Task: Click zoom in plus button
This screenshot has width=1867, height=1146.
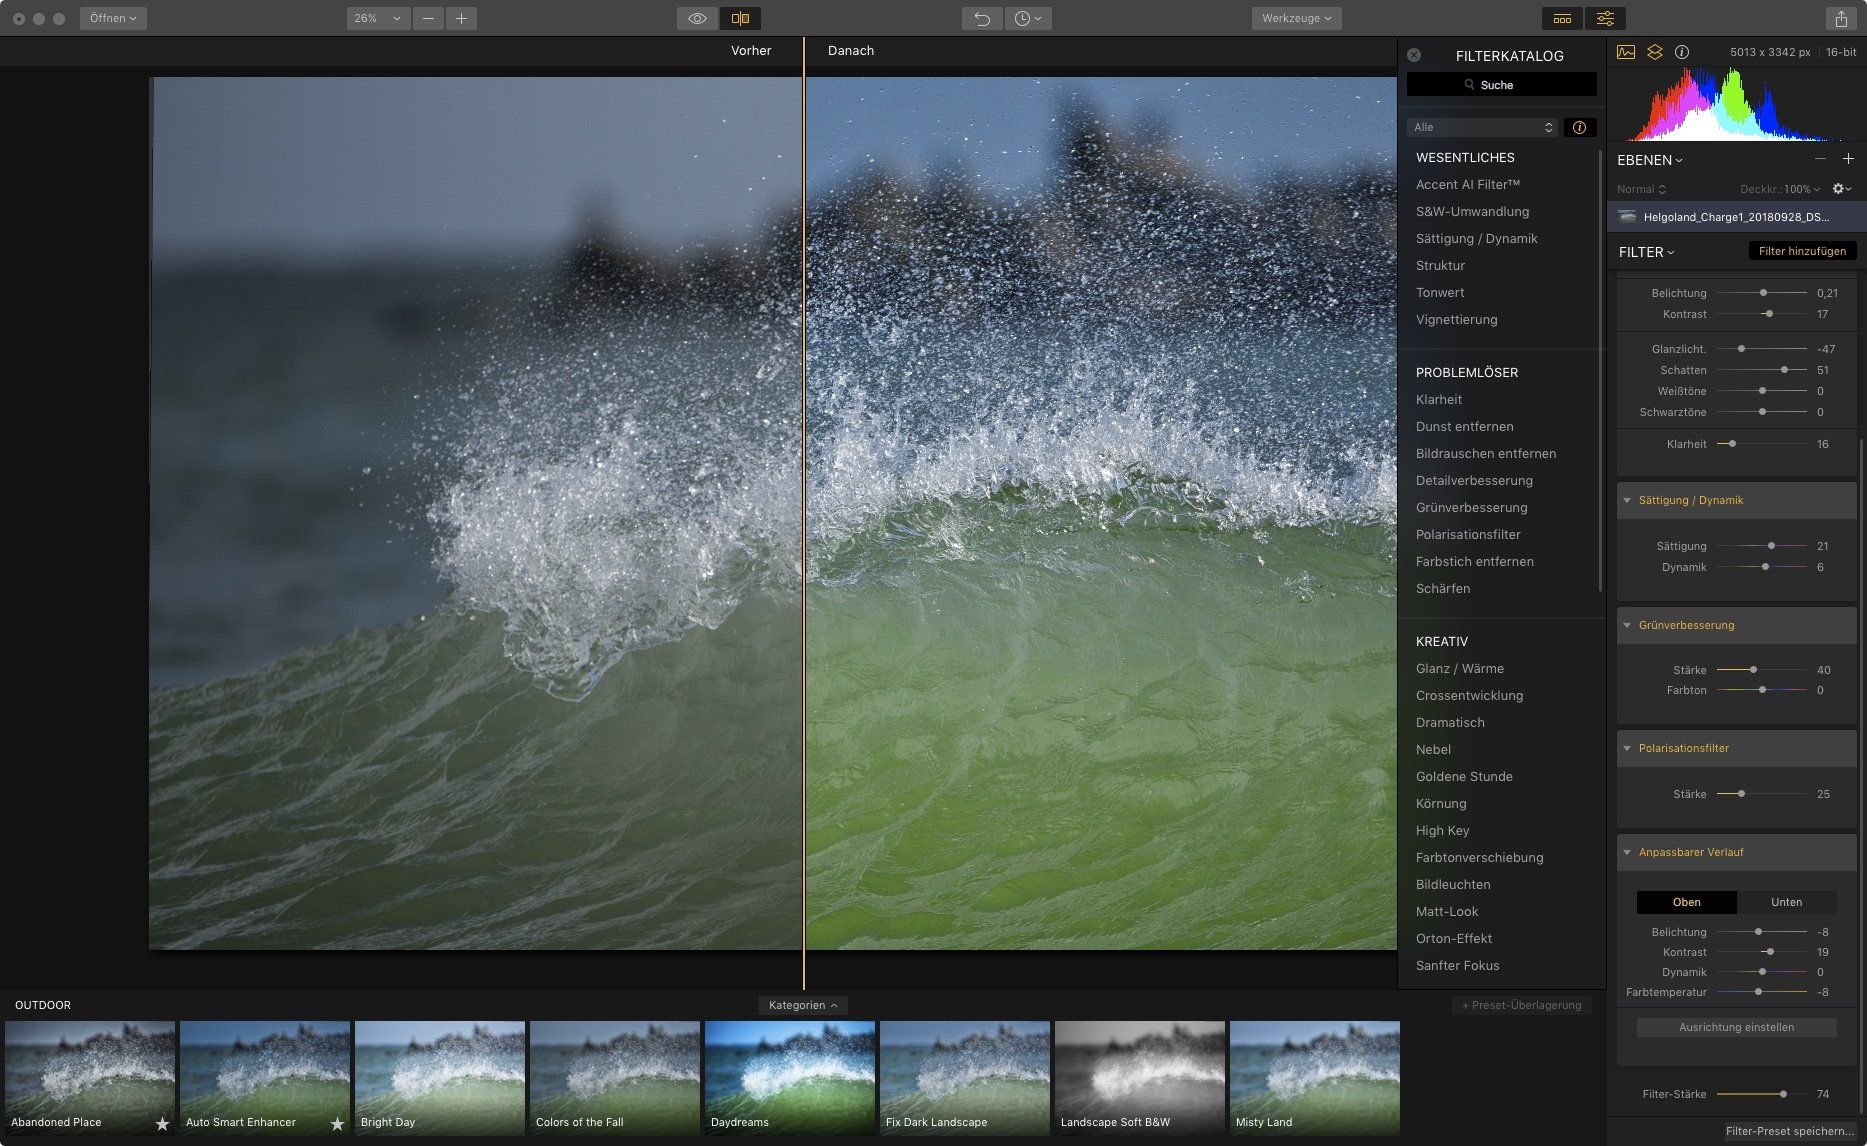Action: 461,19
